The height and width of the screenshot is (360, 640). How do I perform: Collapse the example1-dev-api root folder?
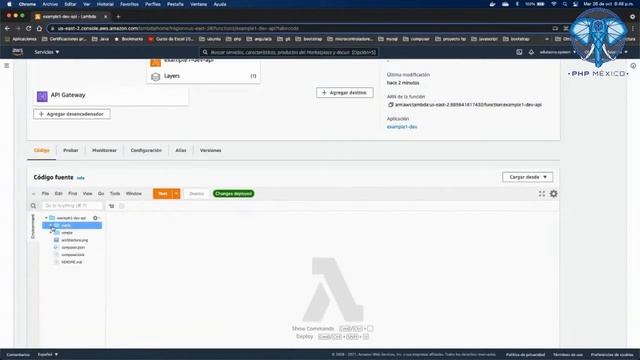pyautogui.click(x=46, y=218)
